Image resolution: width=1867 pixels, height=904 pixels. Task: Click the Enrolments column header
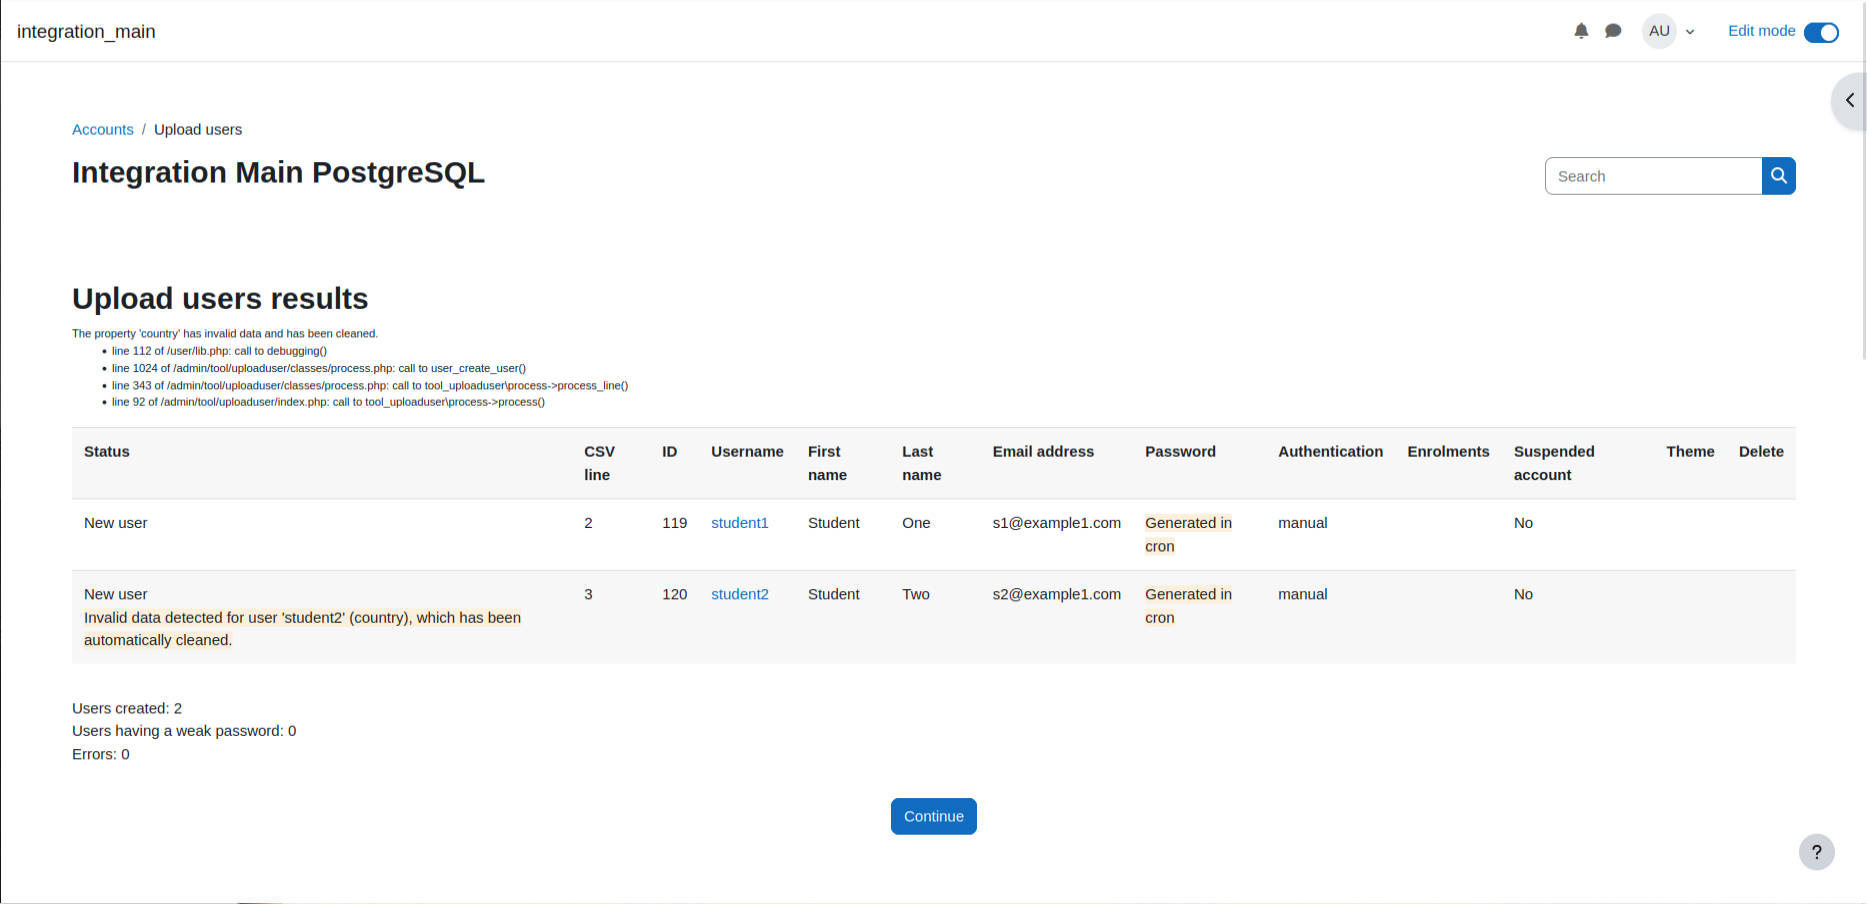point(1448,452)
